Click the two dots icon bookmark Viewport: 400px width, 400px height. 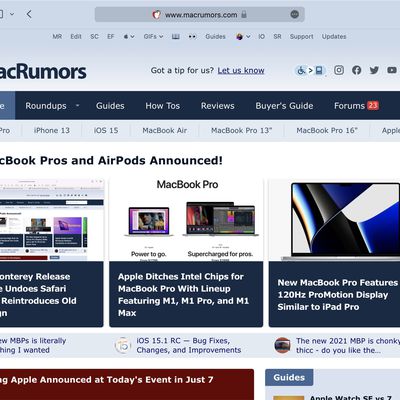[192, 37]
